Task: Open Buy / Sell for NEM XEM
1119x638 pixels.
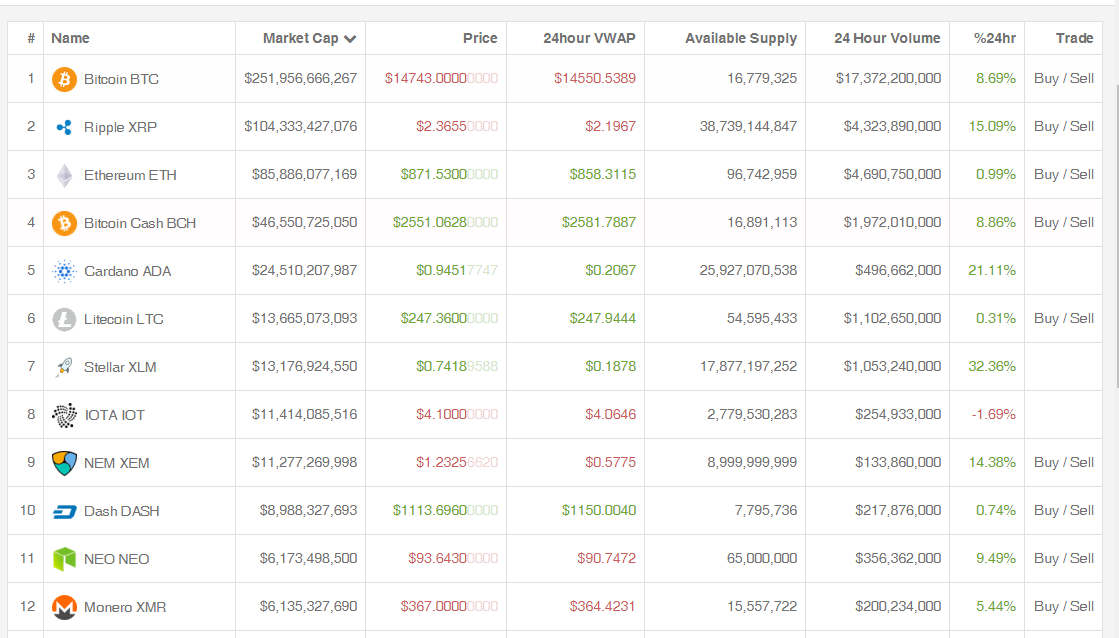Action: click(1063, 462)
